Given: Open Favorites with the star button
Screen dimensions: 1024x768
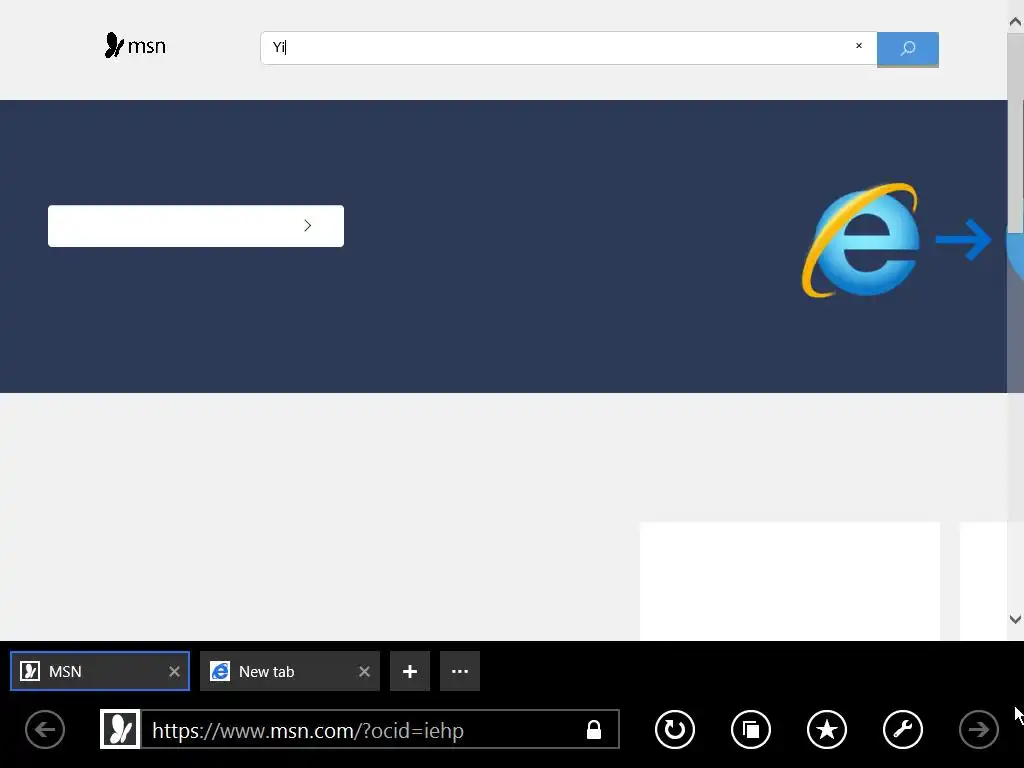Looking at the screenshot, I should pos(827,729).
